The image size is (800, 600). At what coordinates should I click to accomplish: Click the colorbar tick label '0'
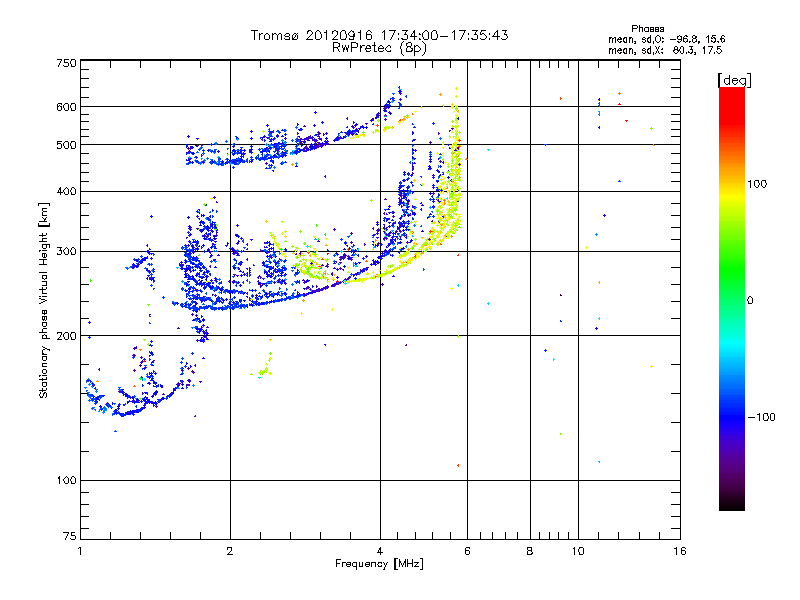tap(750, 300)
